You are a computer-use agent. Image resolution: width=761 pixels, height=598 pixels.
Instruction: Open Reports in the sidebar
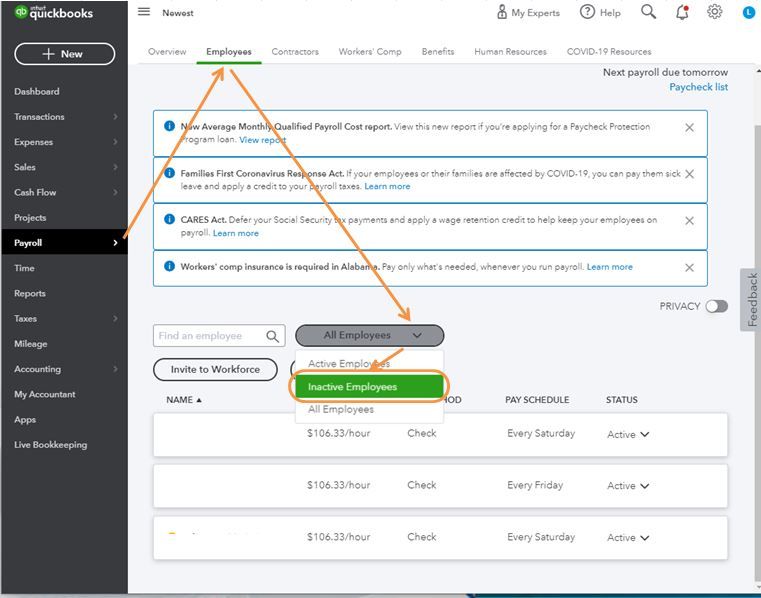tap(30, 293)
